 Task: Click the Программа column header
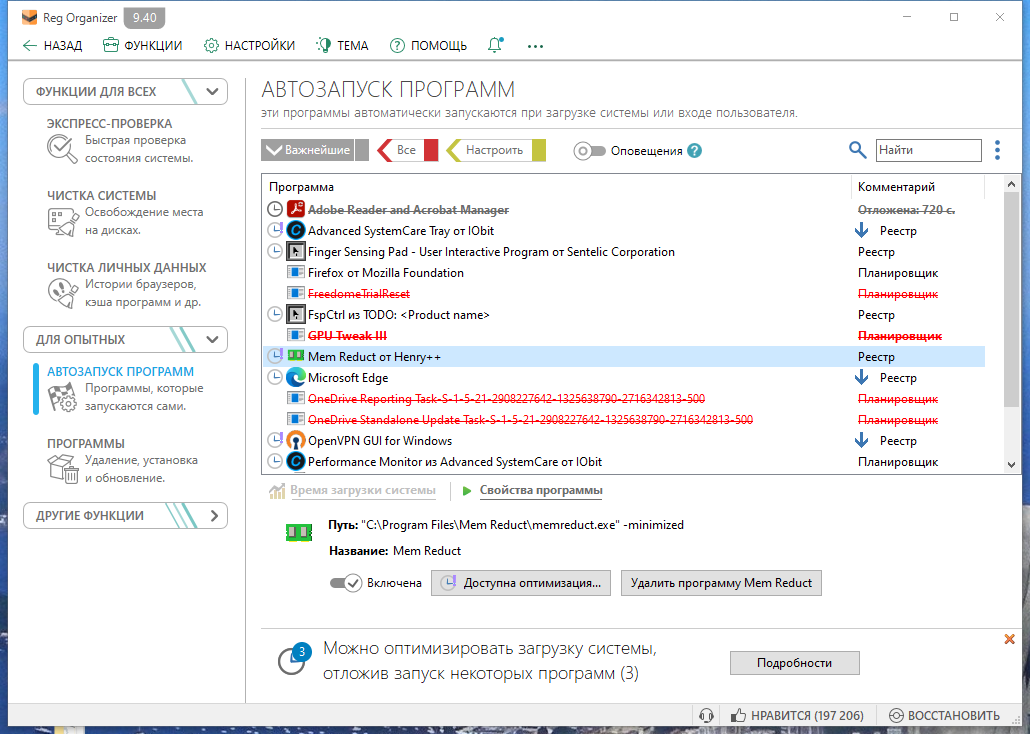tap(556, 187)
